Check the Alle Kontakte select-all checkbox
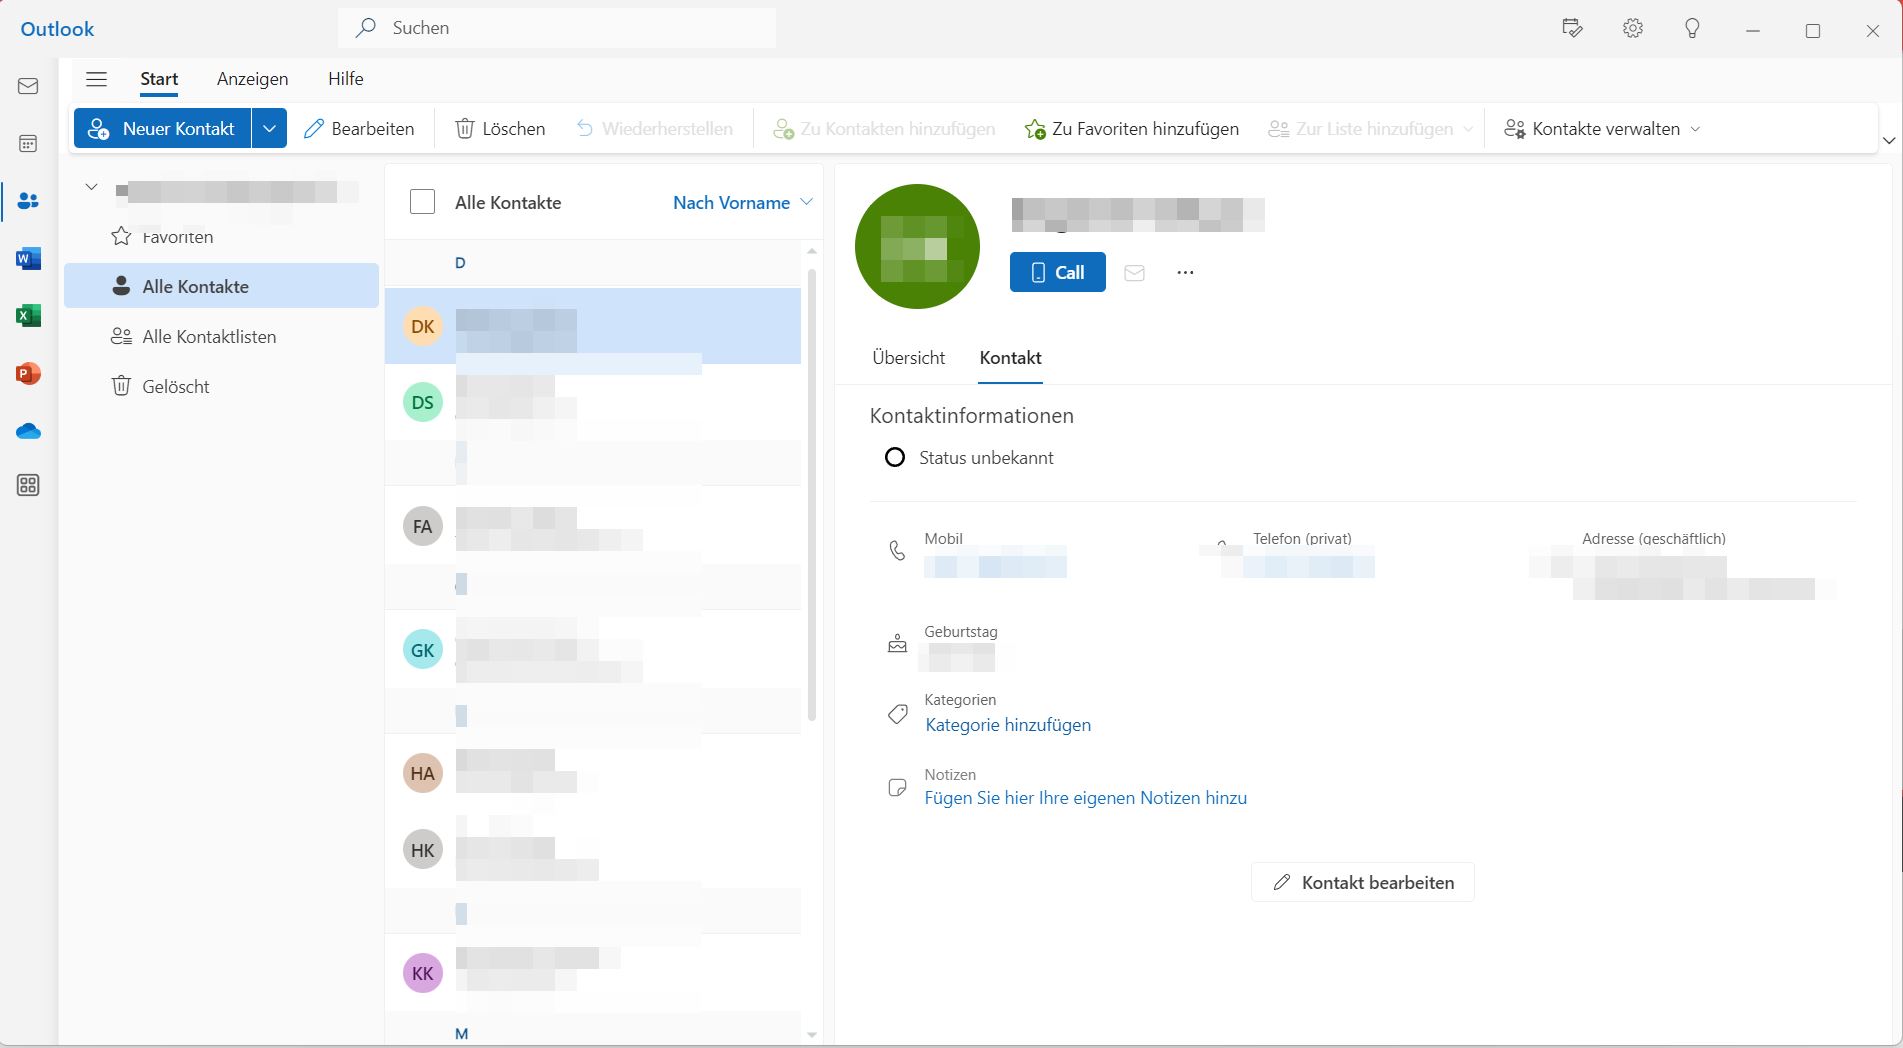The height and width of the screenshot is (1048, 1903). click(423, 202)
